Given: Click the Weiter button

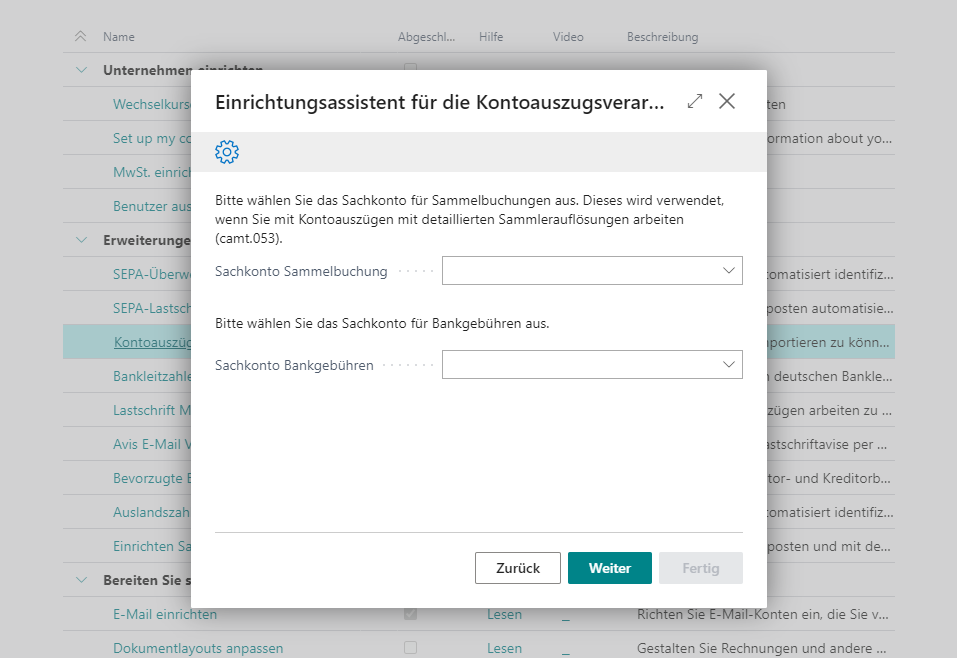Looking at the screenshot, I should pyautogui.click(x=608, y=567).
